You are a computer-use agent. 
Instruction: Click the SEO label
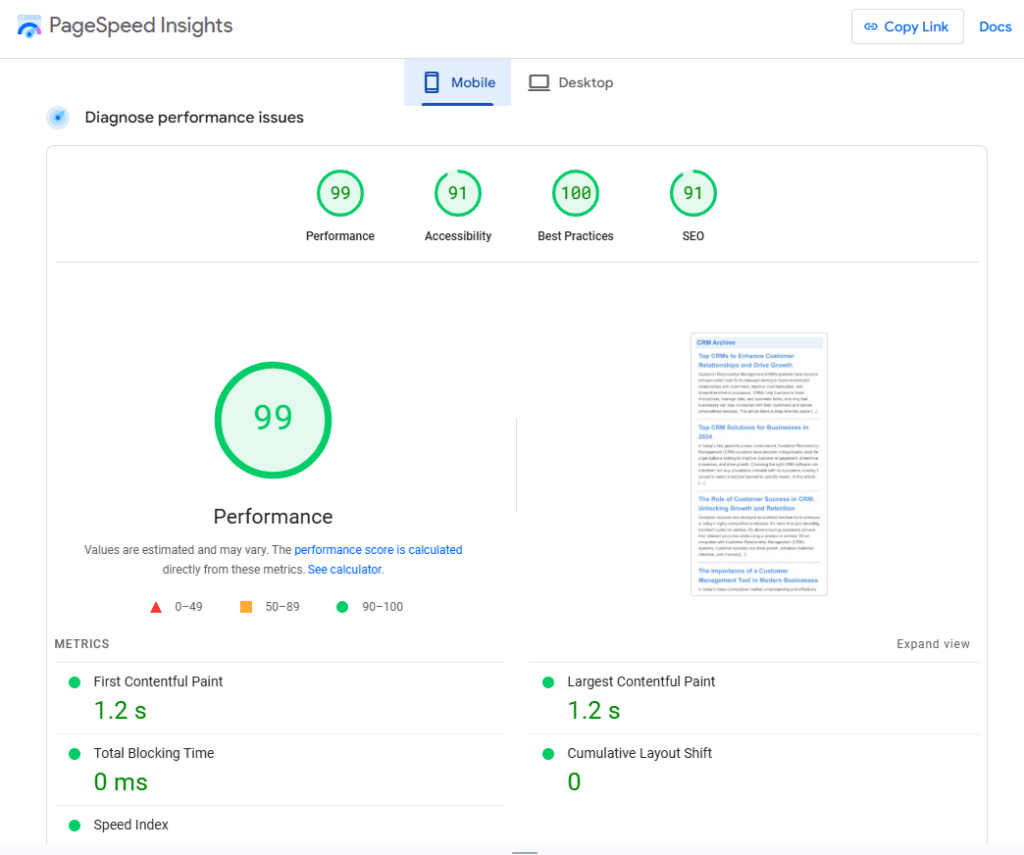tap(693, 236)
